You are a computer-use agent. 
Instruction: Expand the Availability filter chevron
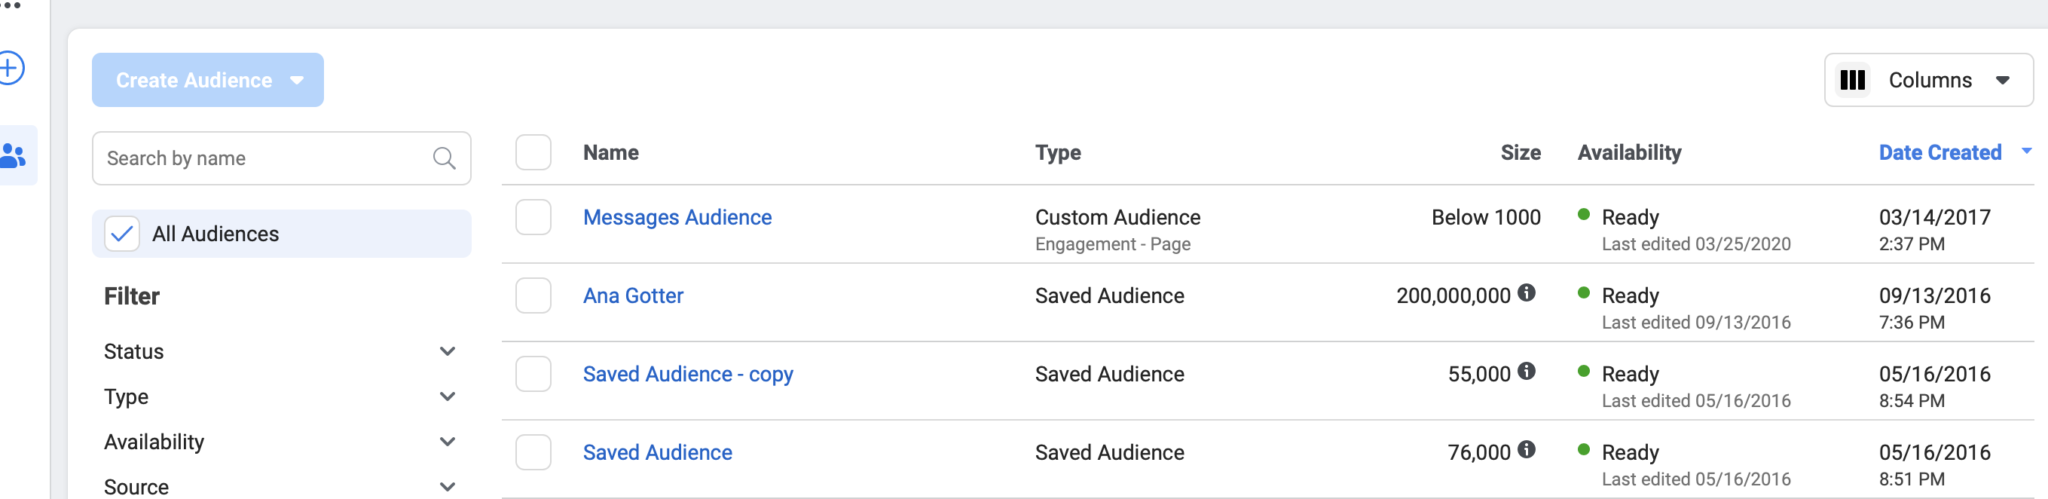(x=447, y=442)
